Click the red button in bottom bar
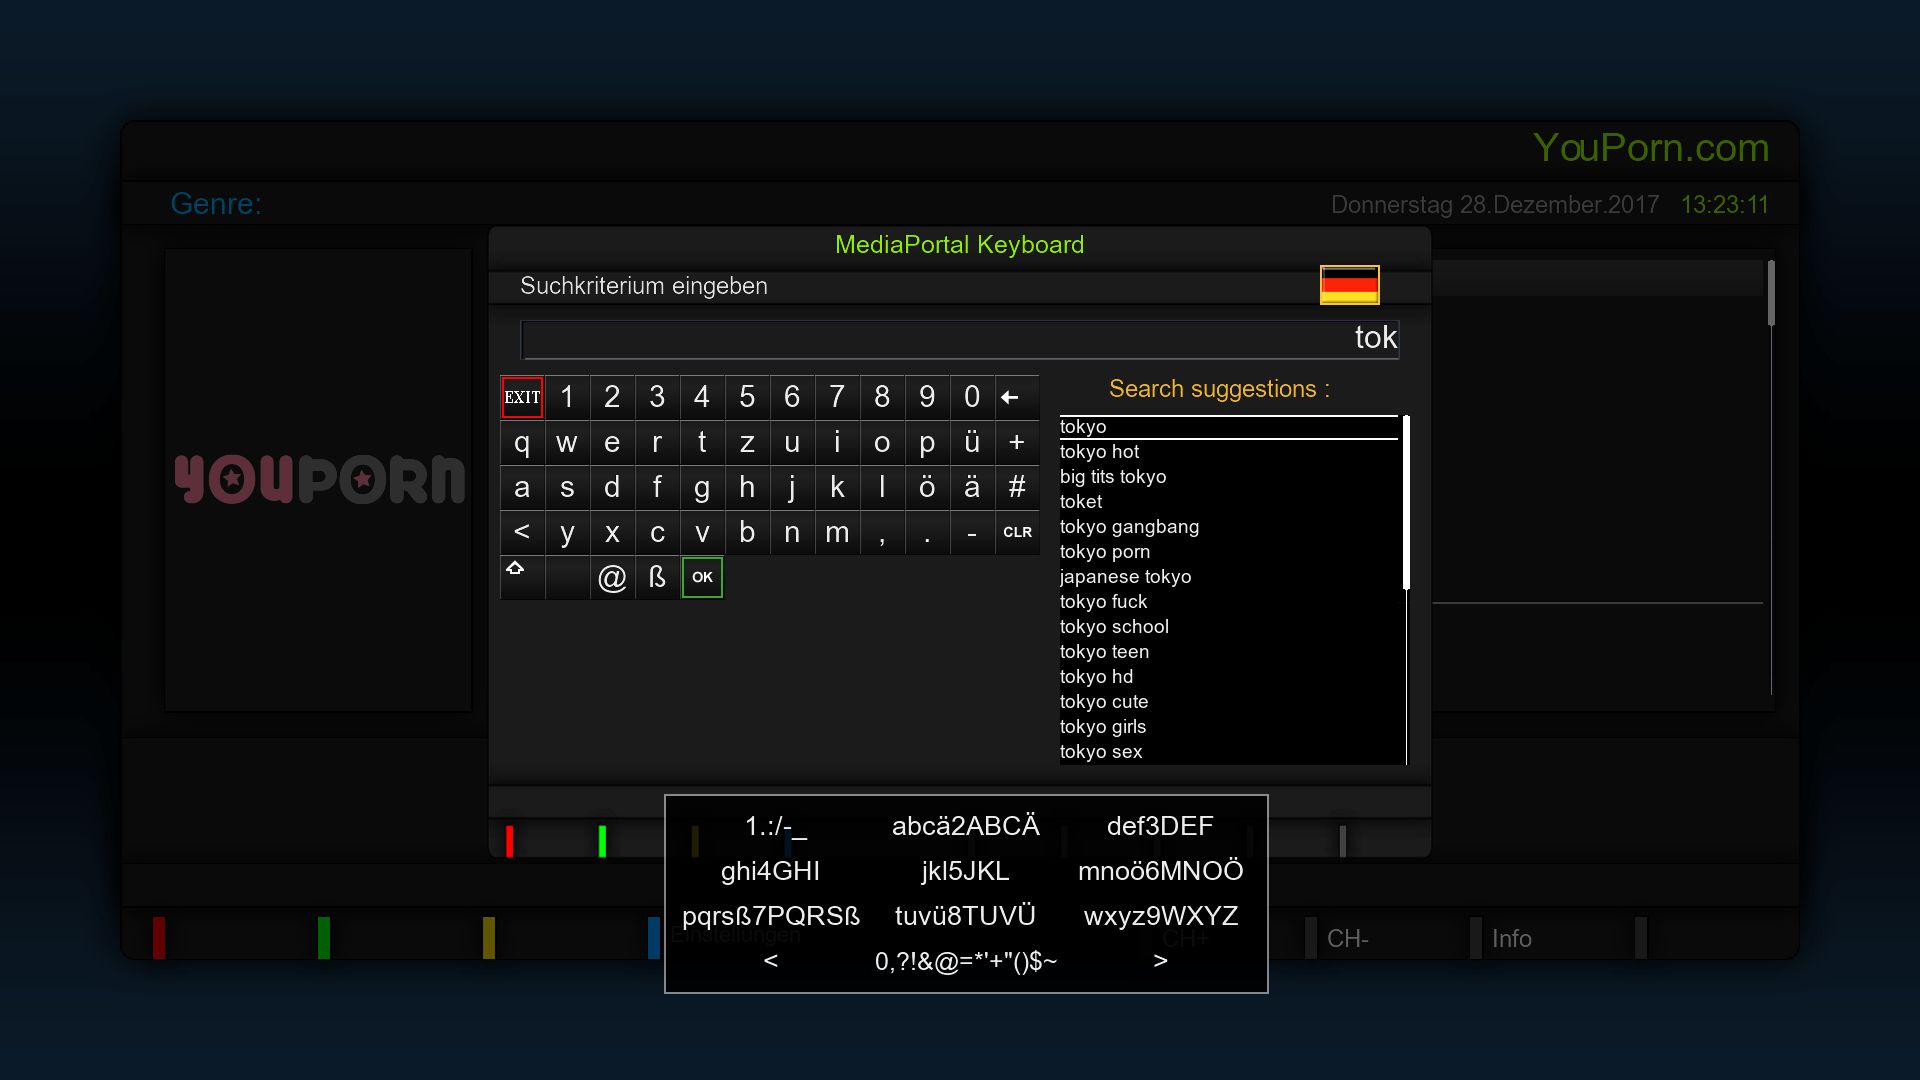Image resolution: width=1920 pixels, height=1080 pixels. pyautogui.click(x=159, y=938)
